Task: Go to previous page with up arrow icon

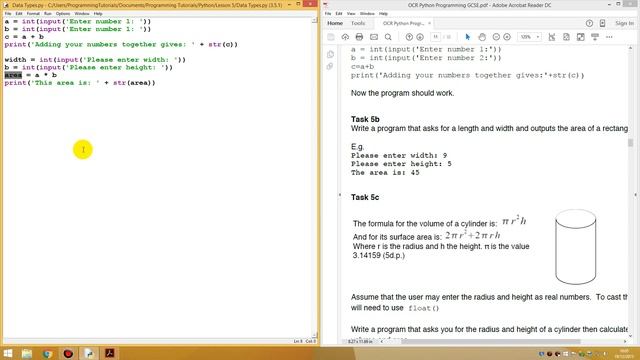Action: (409, 37)
